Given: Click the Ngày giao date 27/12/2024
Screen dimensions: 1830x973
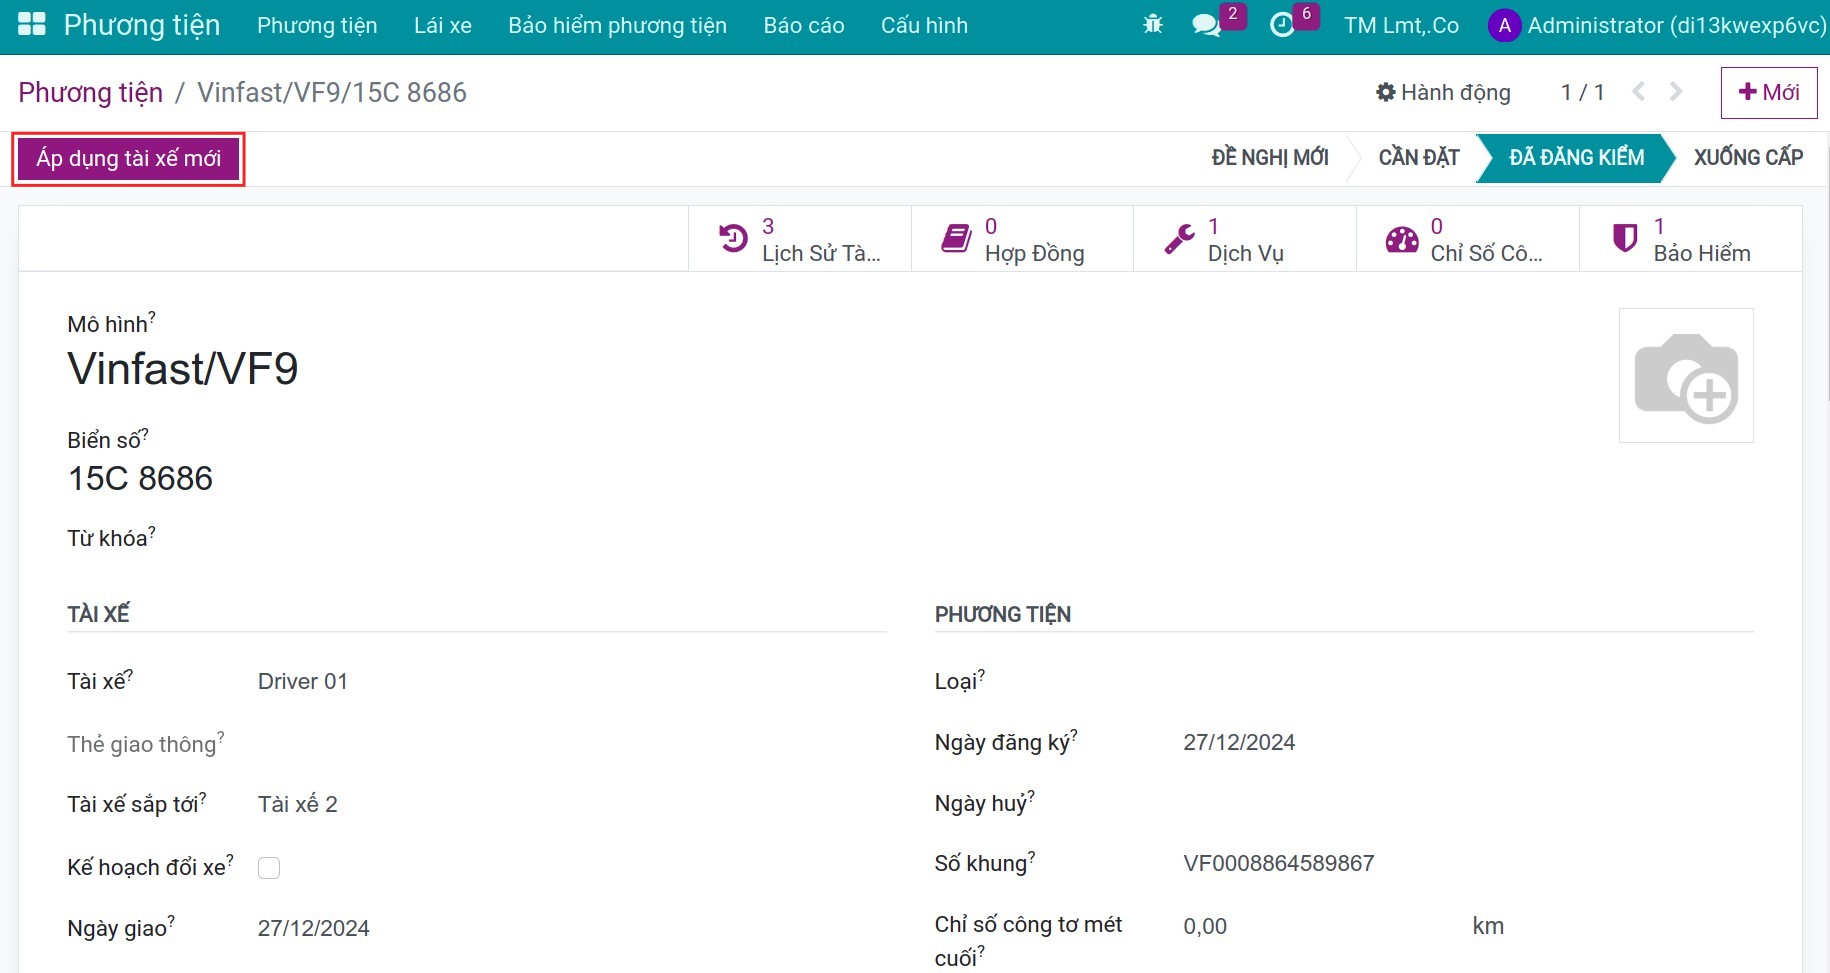Looking at the screenshot, I should click(x=313, y=929).
